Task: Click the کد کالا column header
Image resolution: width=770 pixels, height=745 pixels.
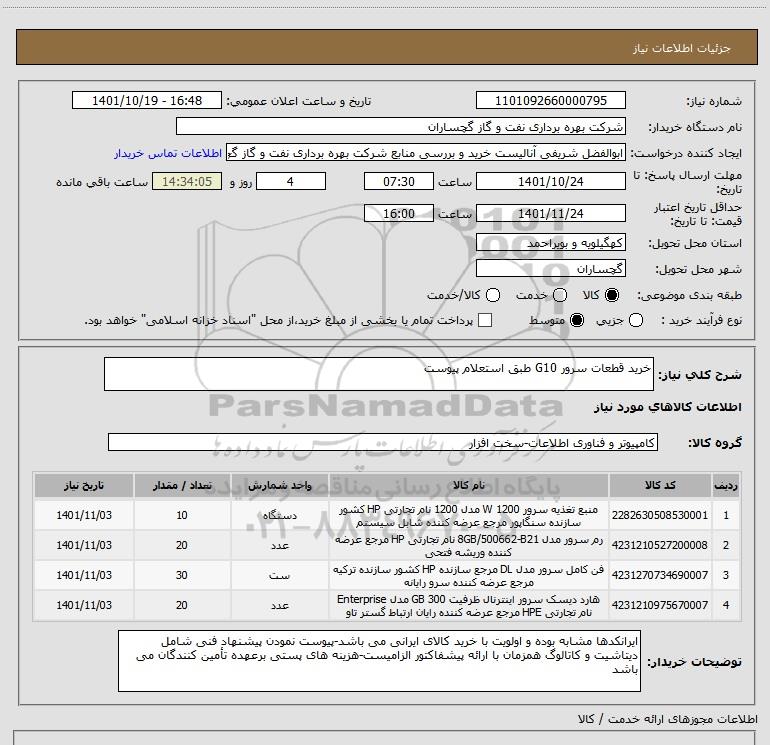Action: (x=660, y=485)
